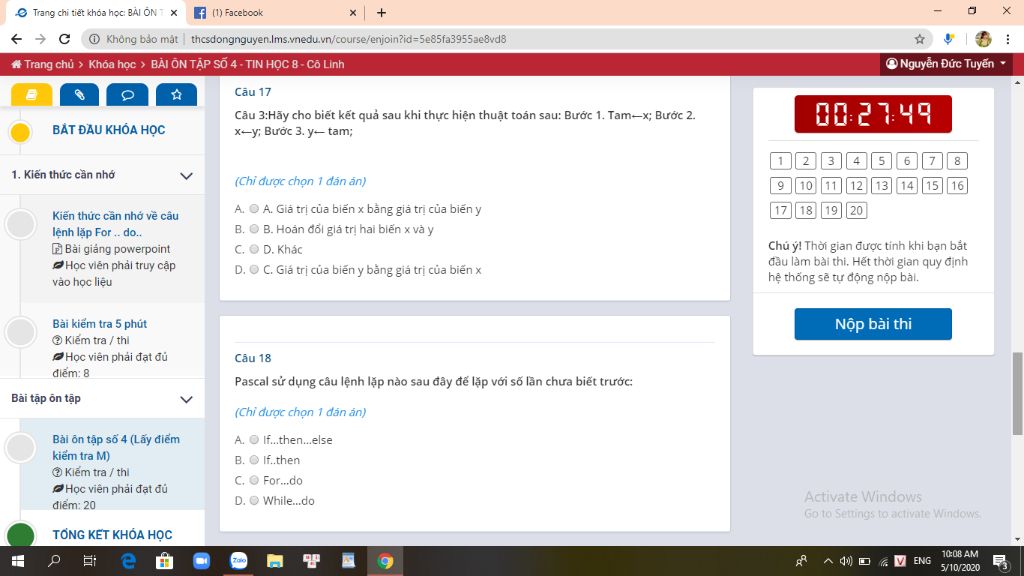Open volume control in system tray
1024x576 pixels.
[846, 561]
